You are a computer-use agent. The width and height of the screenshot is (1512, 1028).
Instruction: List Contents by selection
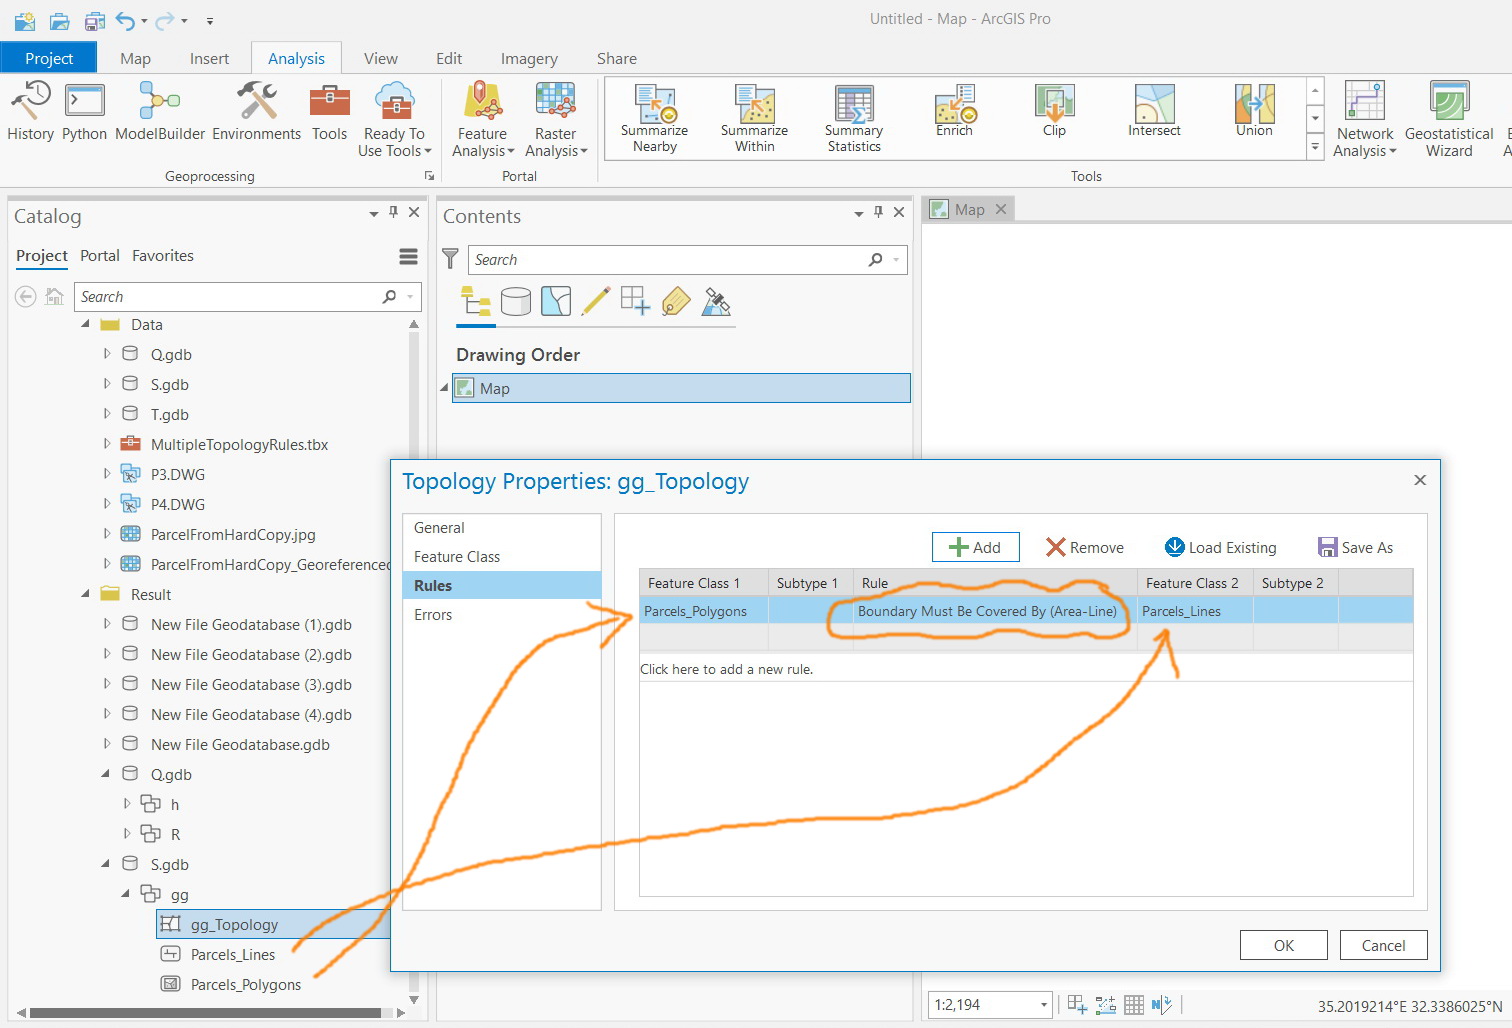point(556,301)
